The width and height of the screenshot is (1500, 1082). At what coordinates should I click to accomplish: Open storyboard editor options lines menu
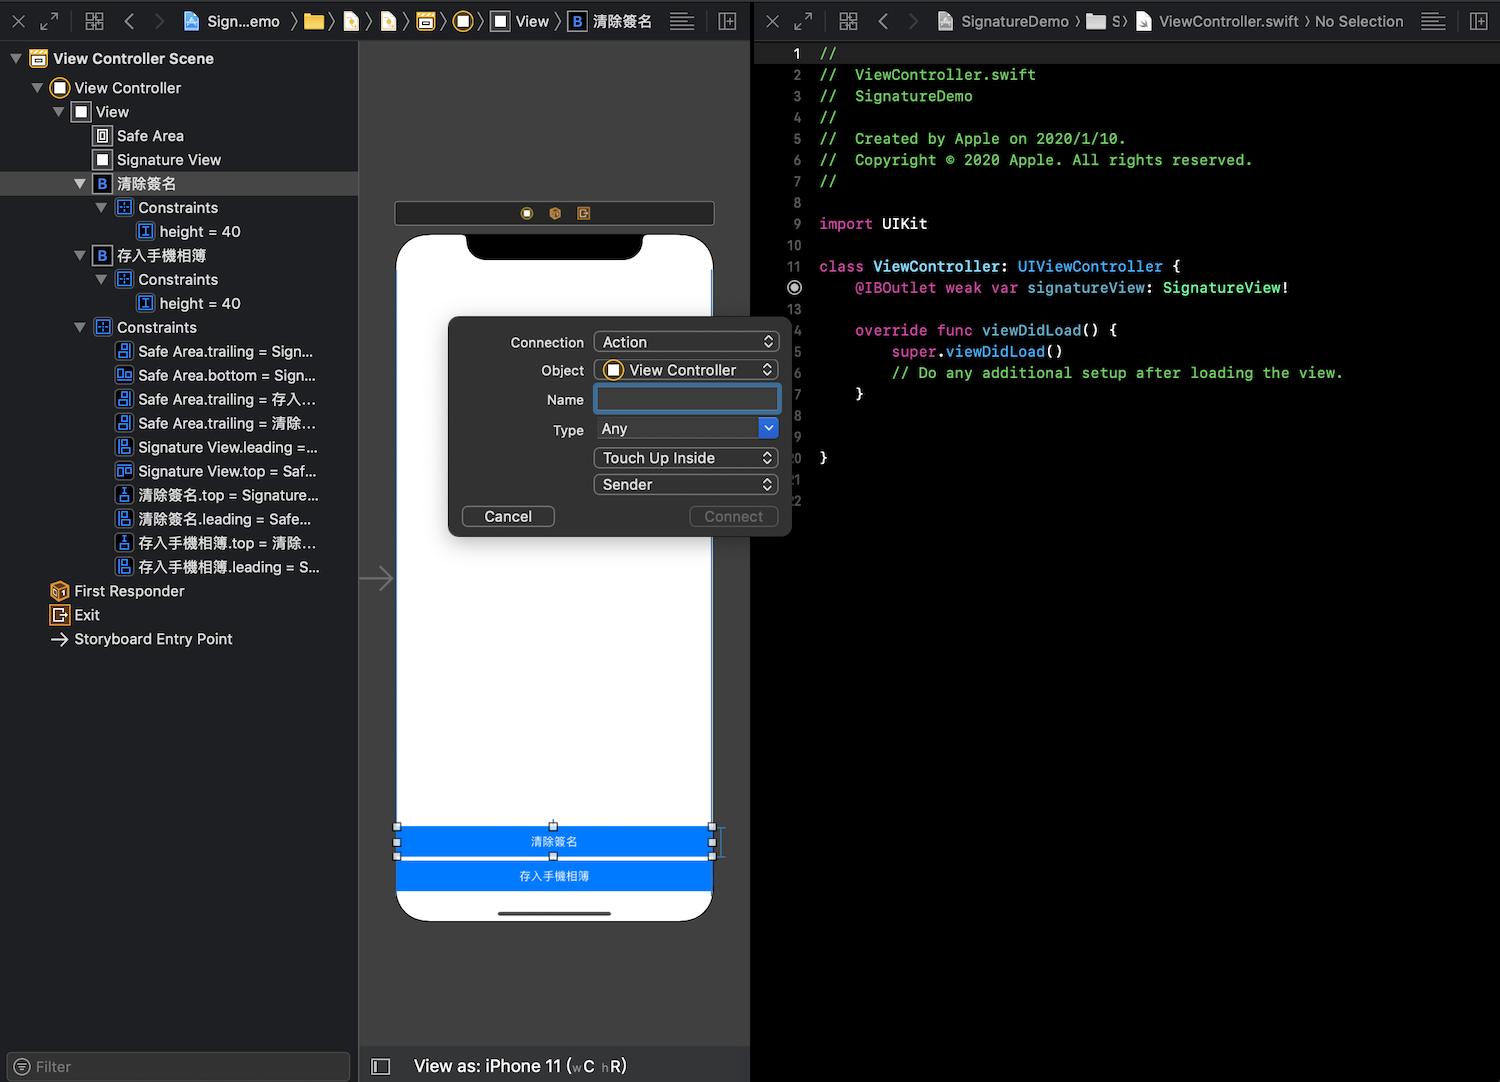[682, 21]
